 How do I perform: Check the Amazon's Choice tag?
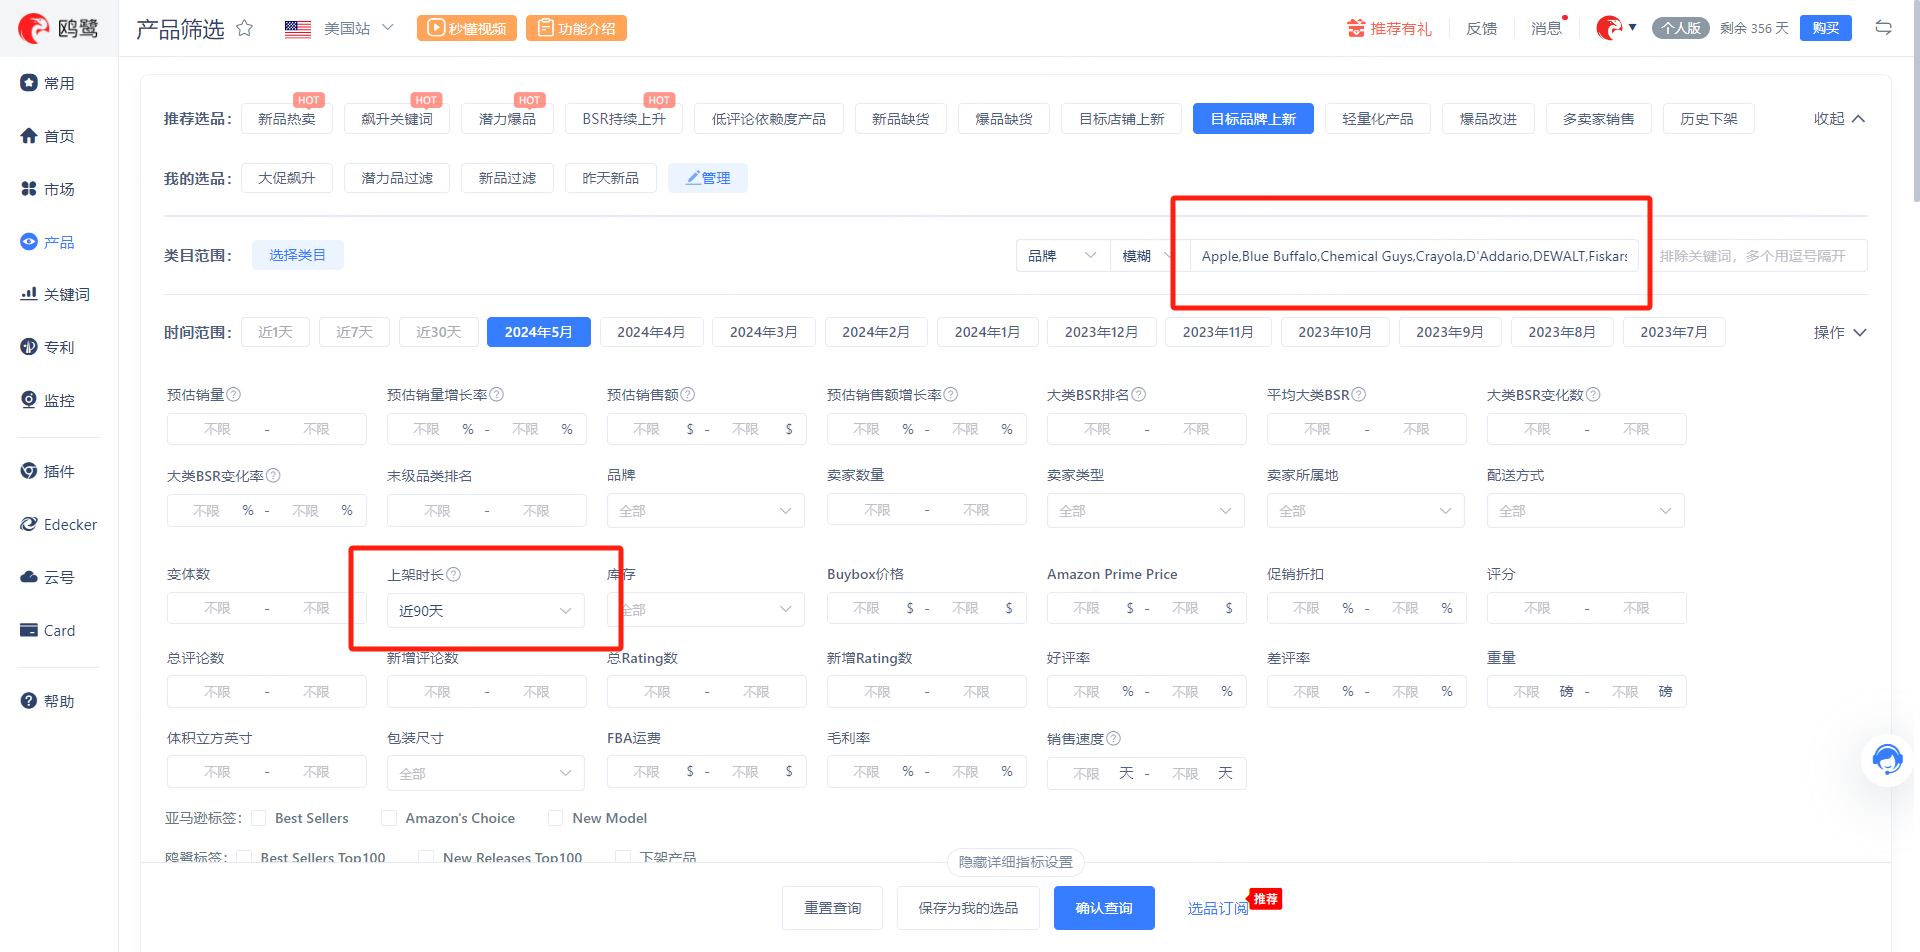click(390, 818)
